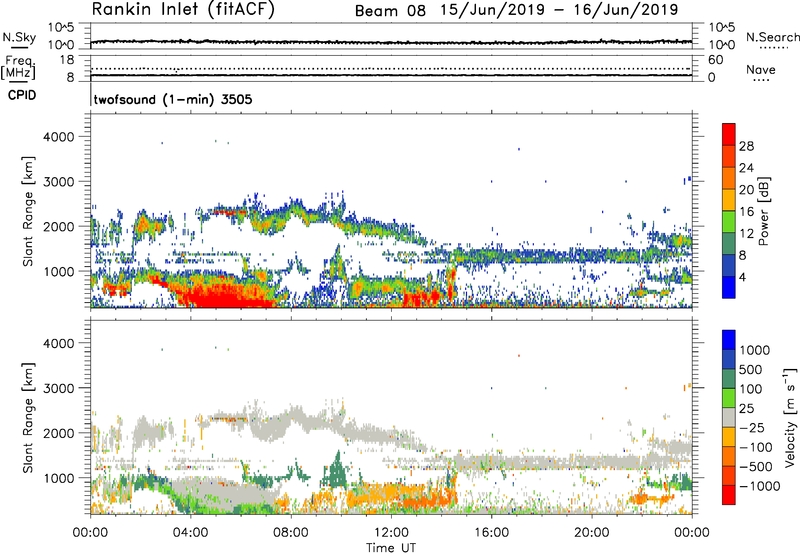
Task: Click the red top segment of Power colorbar
Action: (729, 134)
